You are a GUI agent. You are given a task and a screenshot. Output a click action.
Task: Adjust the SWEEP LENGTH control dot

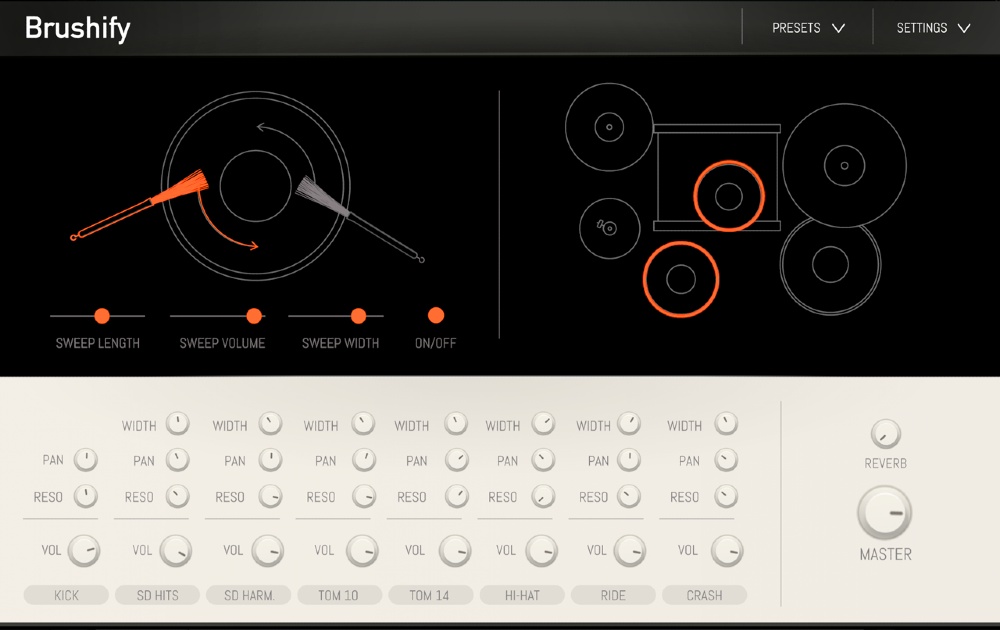(x=103, y=315)
